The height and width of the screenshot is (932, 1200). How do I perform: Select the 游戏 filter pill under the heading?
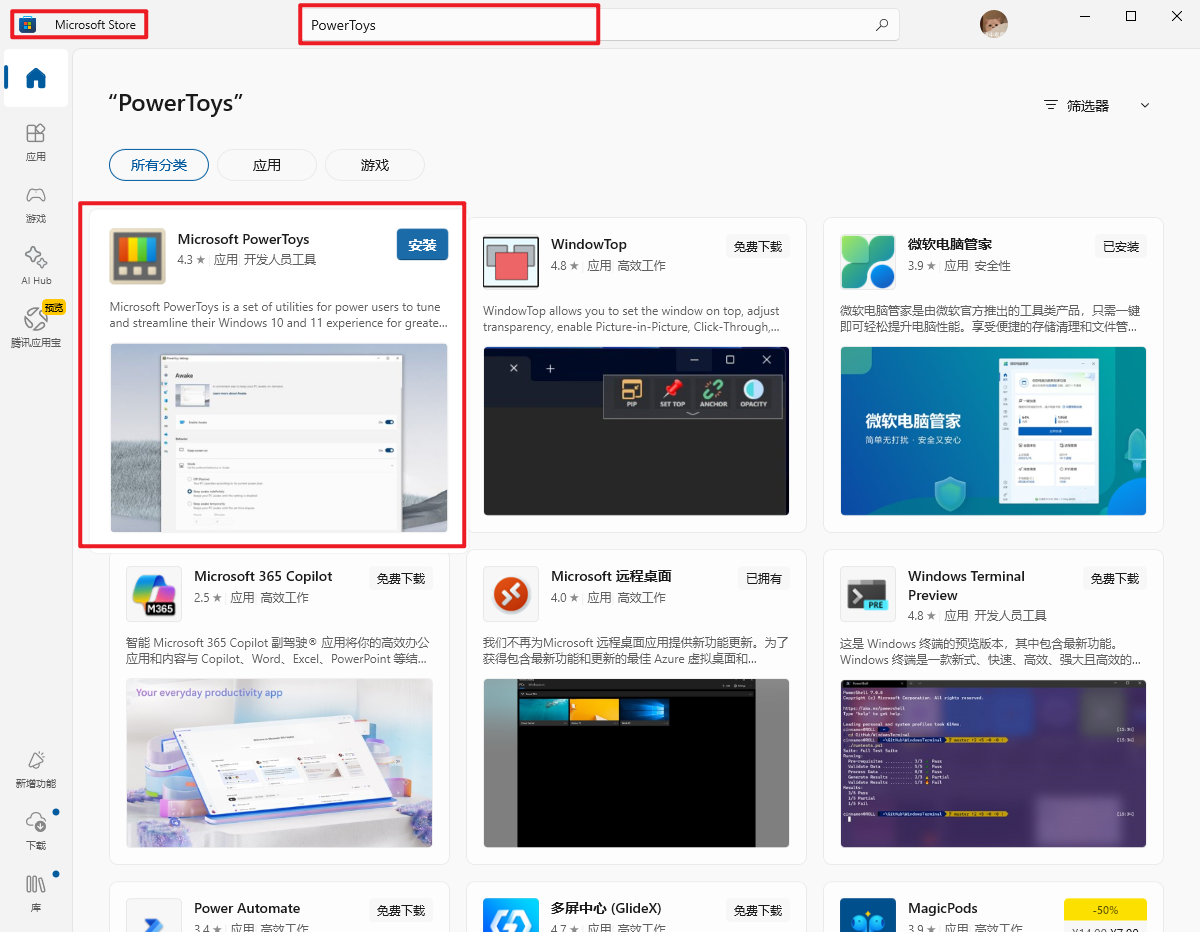tap(375, 165)
